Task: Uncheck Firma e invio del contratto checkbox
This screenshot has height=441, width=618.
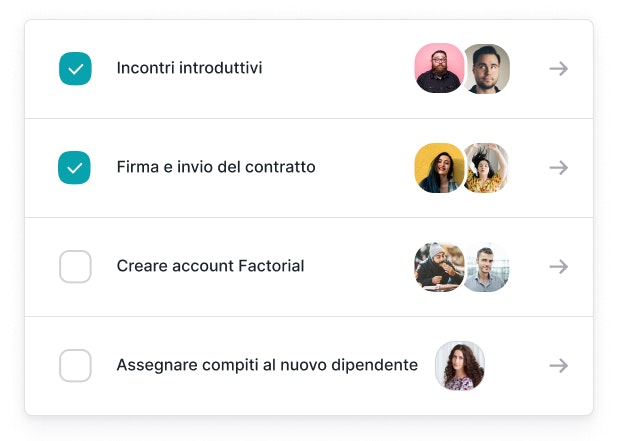Action: tap(75, 168)
